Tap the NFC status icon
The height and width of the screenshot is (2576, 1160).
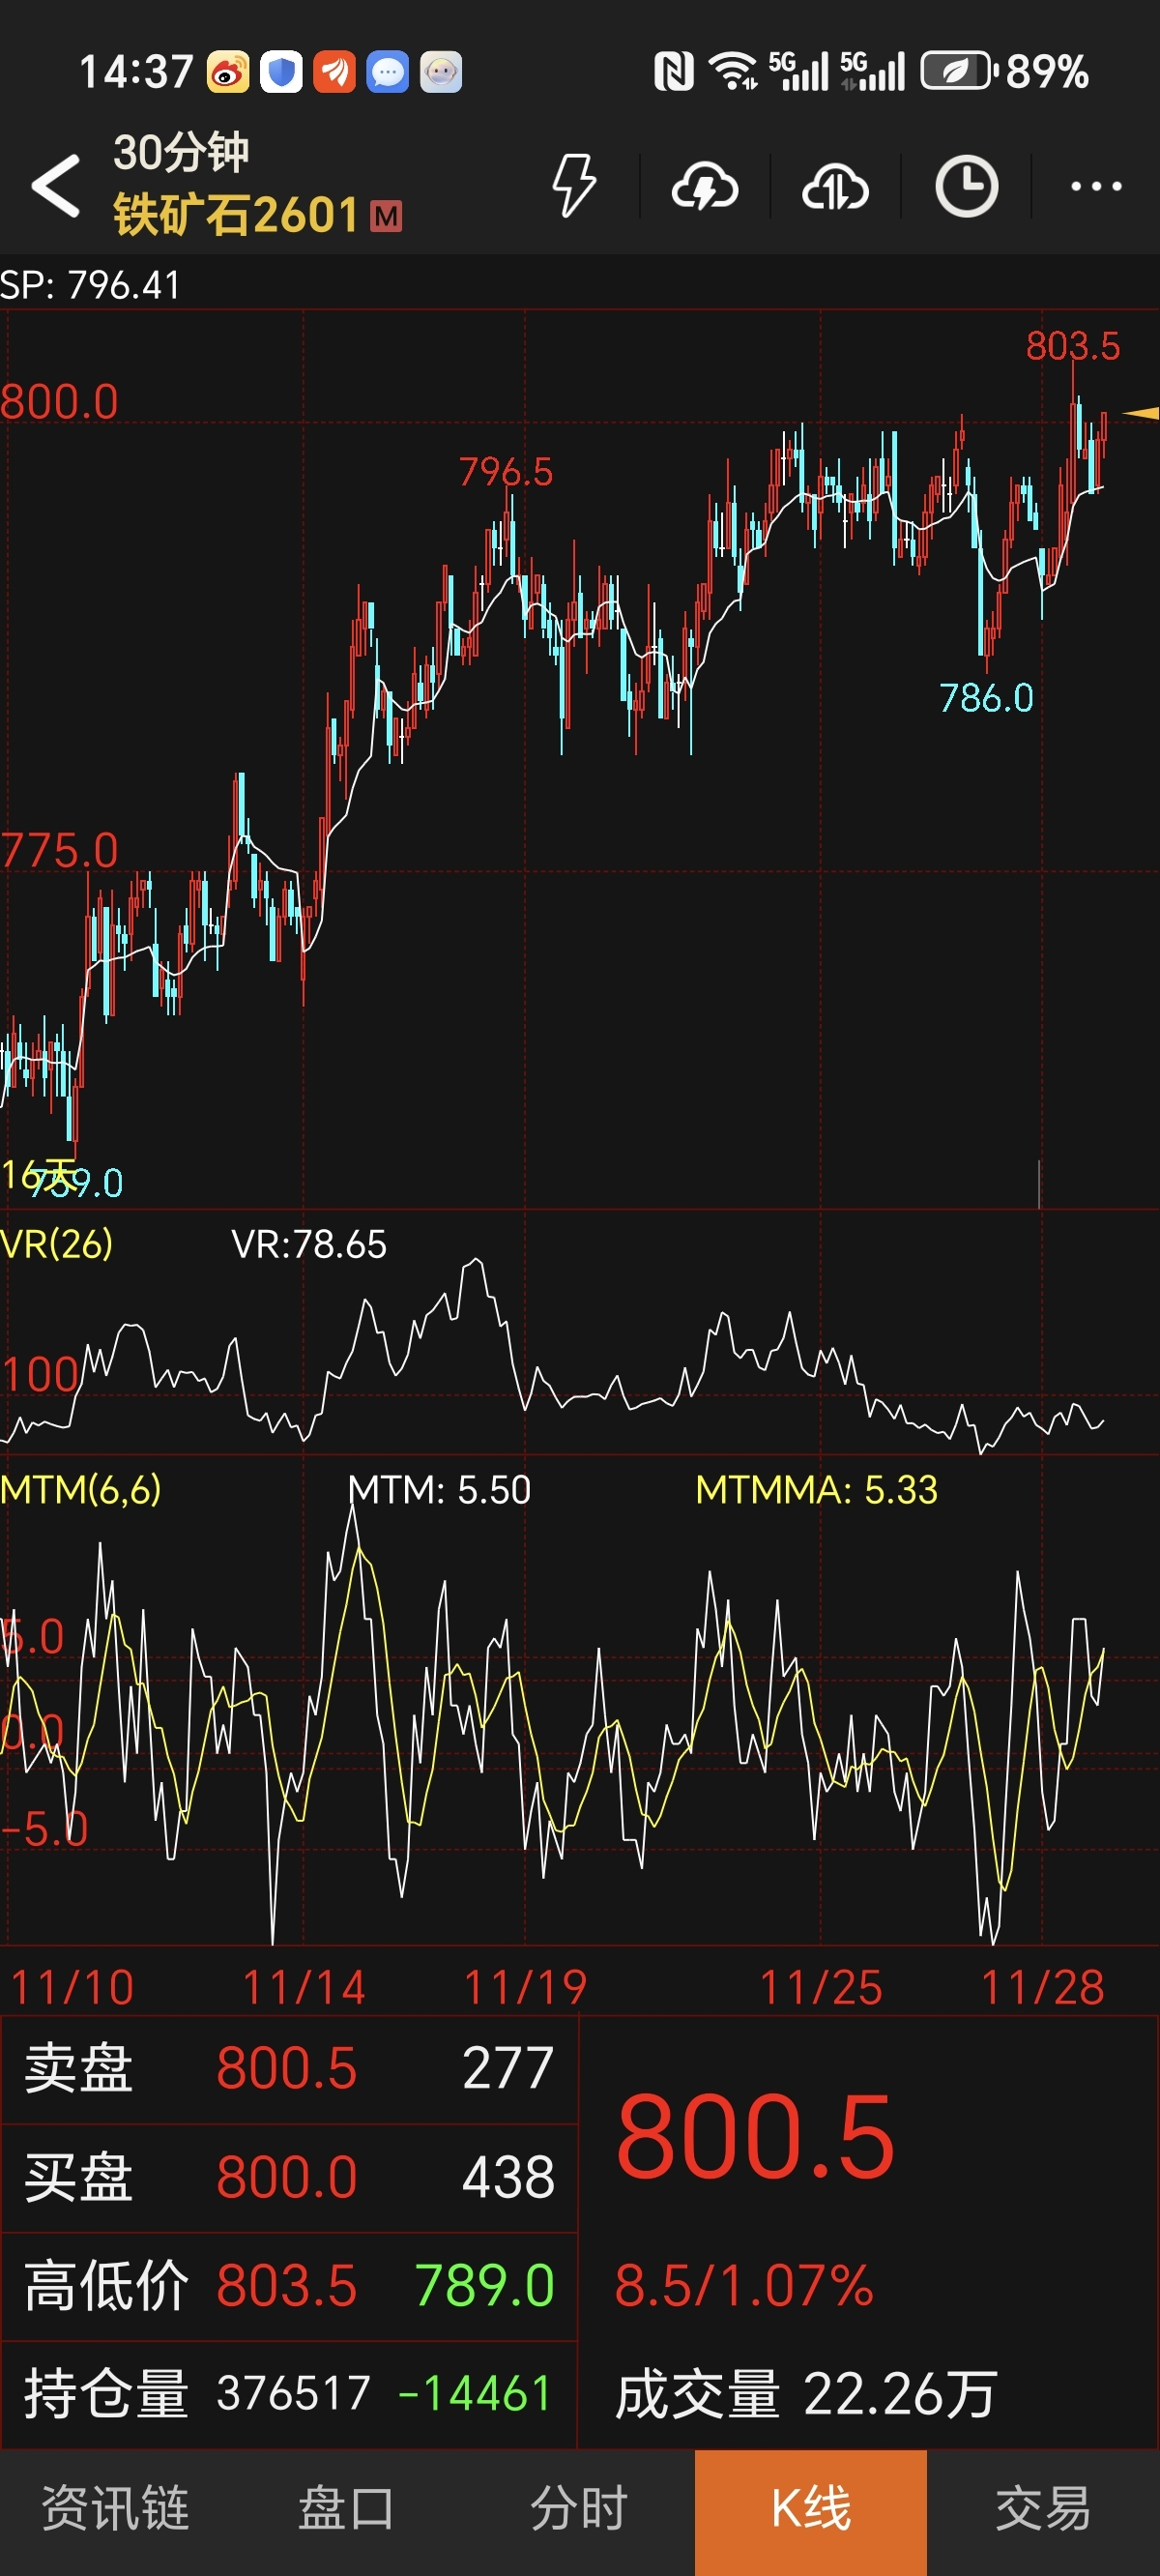click(674, 72)
